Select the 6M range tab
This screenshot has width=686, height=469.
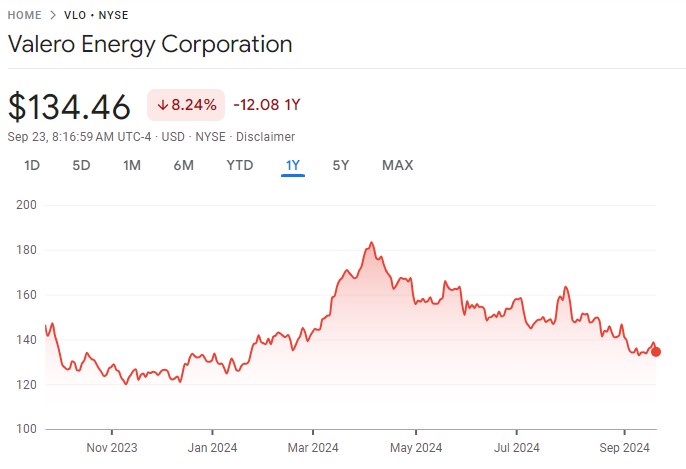183,165
